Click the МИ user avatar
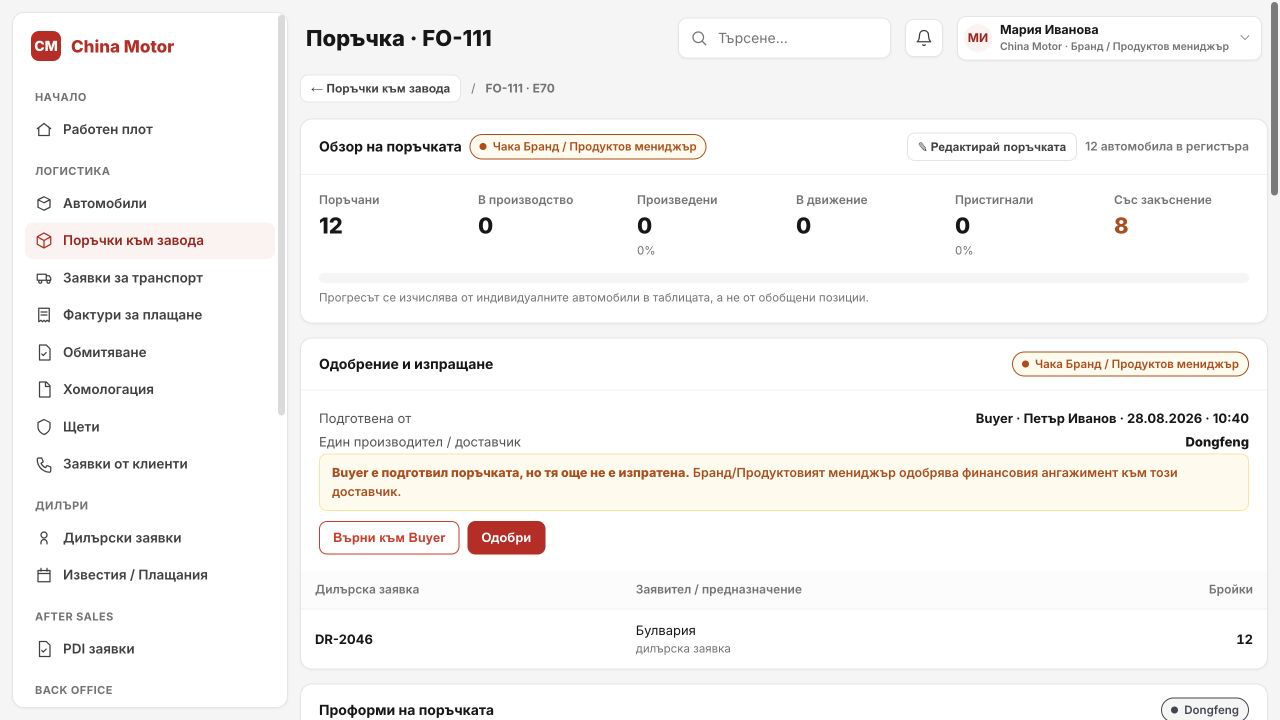 point(978,39)
